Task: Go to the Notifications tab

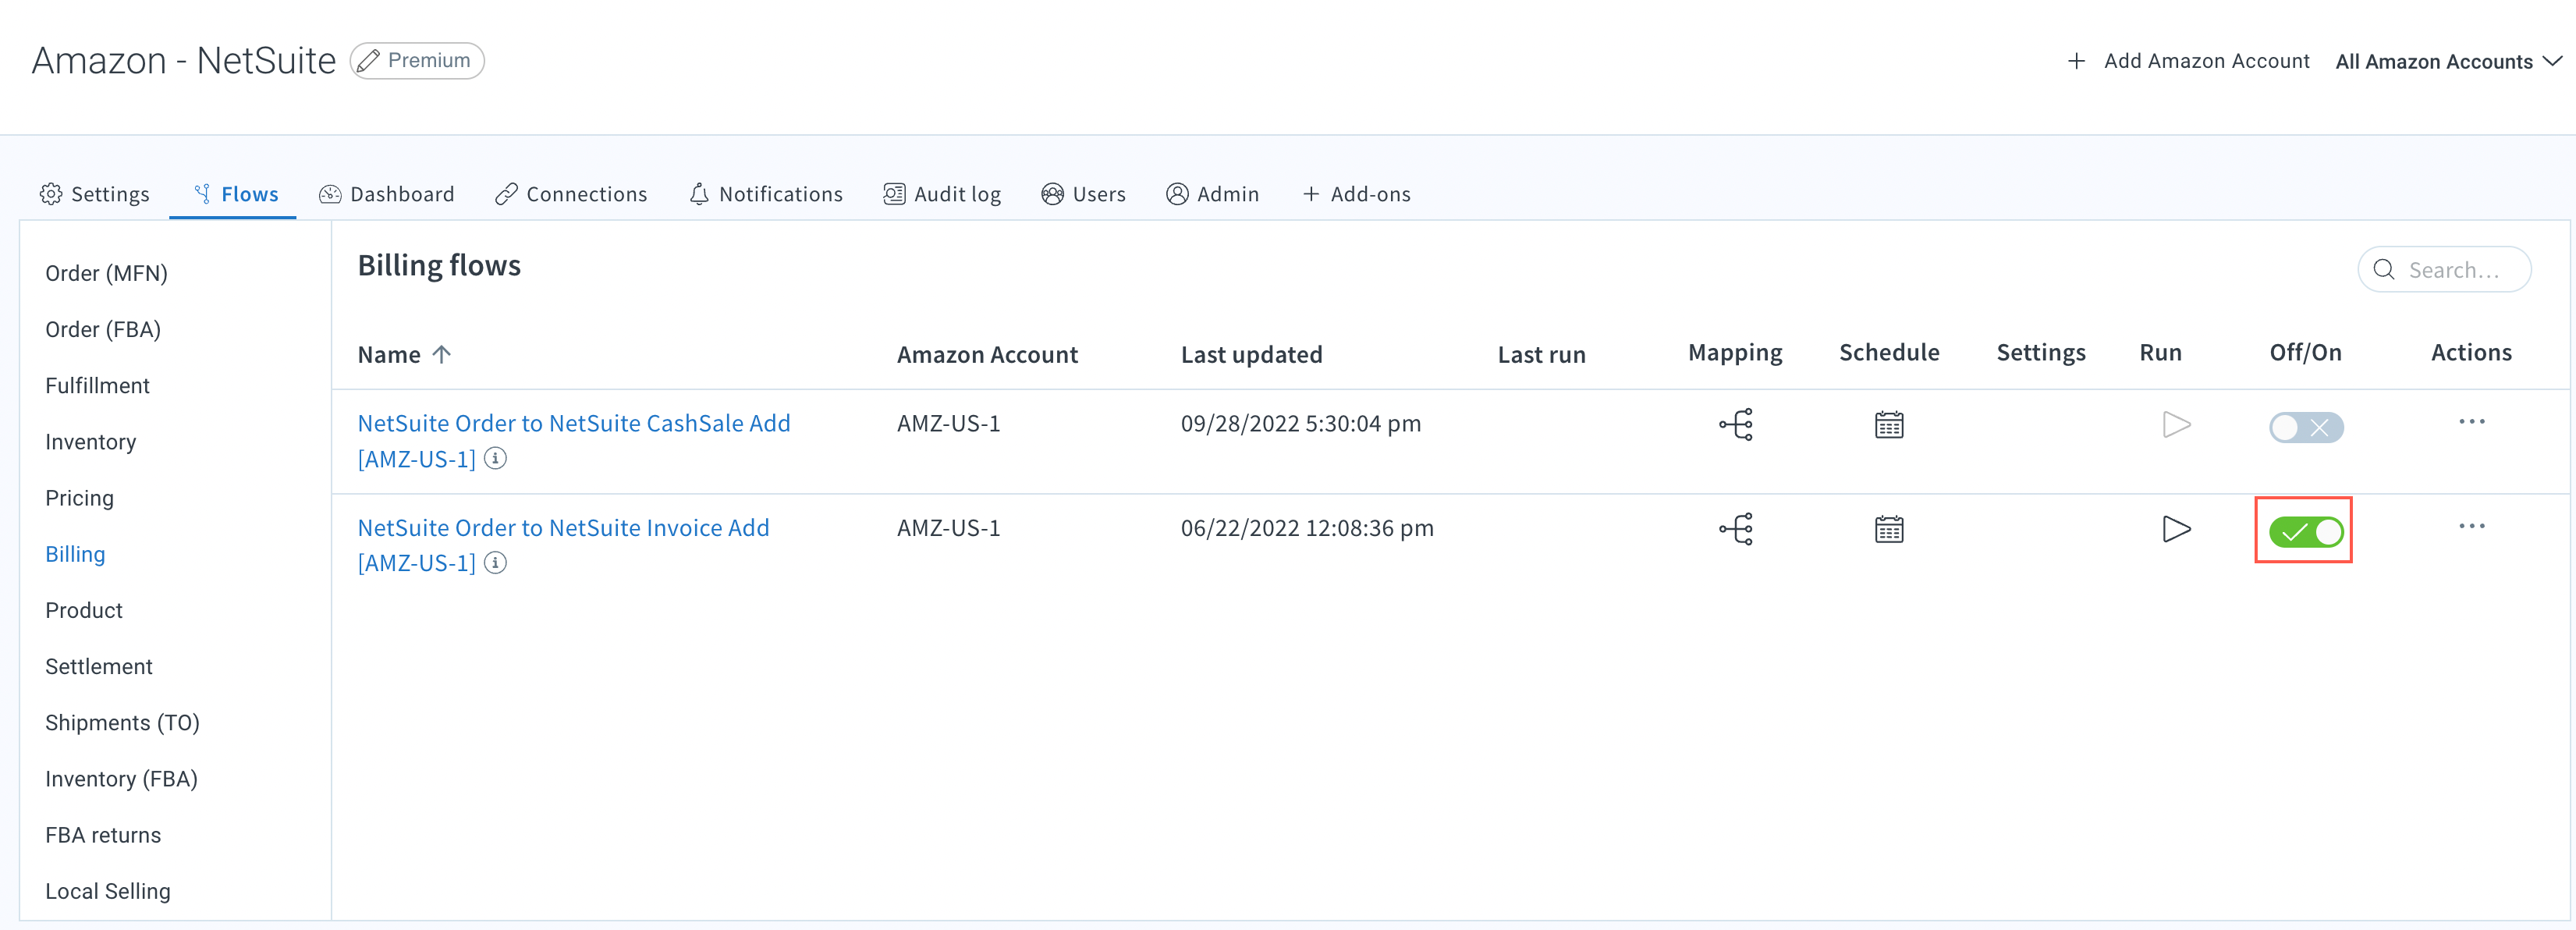Action: click(766, 194)
